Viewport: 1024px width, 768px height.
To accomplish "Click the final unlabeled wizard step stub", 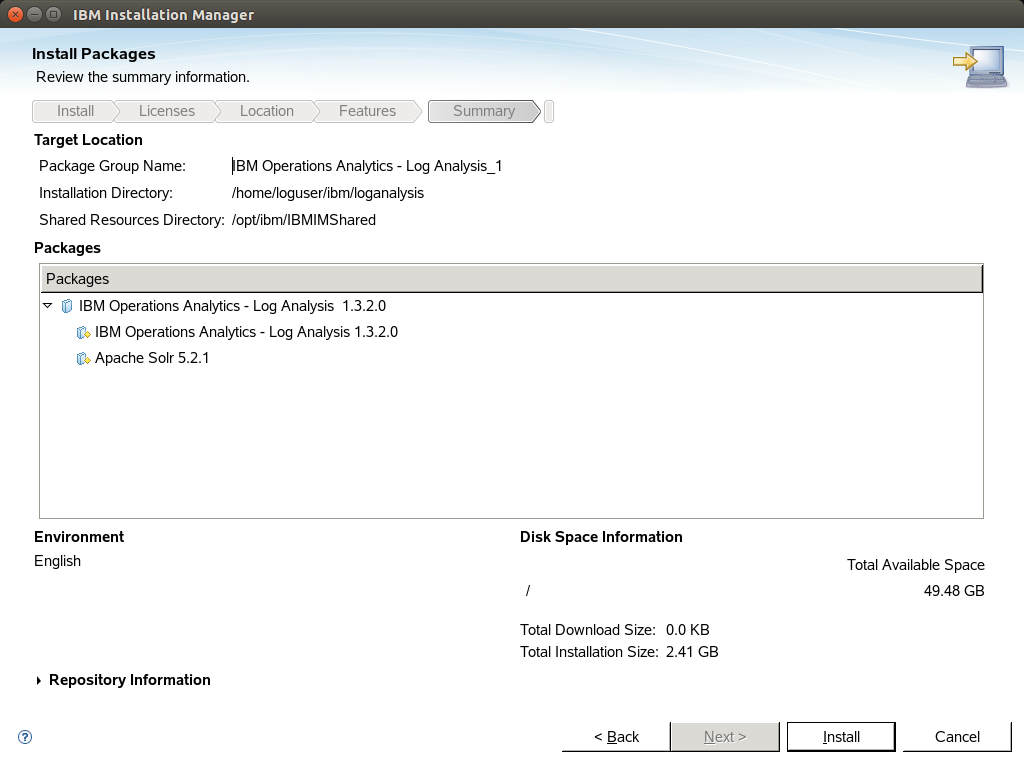I will click(x=549, y=111).
